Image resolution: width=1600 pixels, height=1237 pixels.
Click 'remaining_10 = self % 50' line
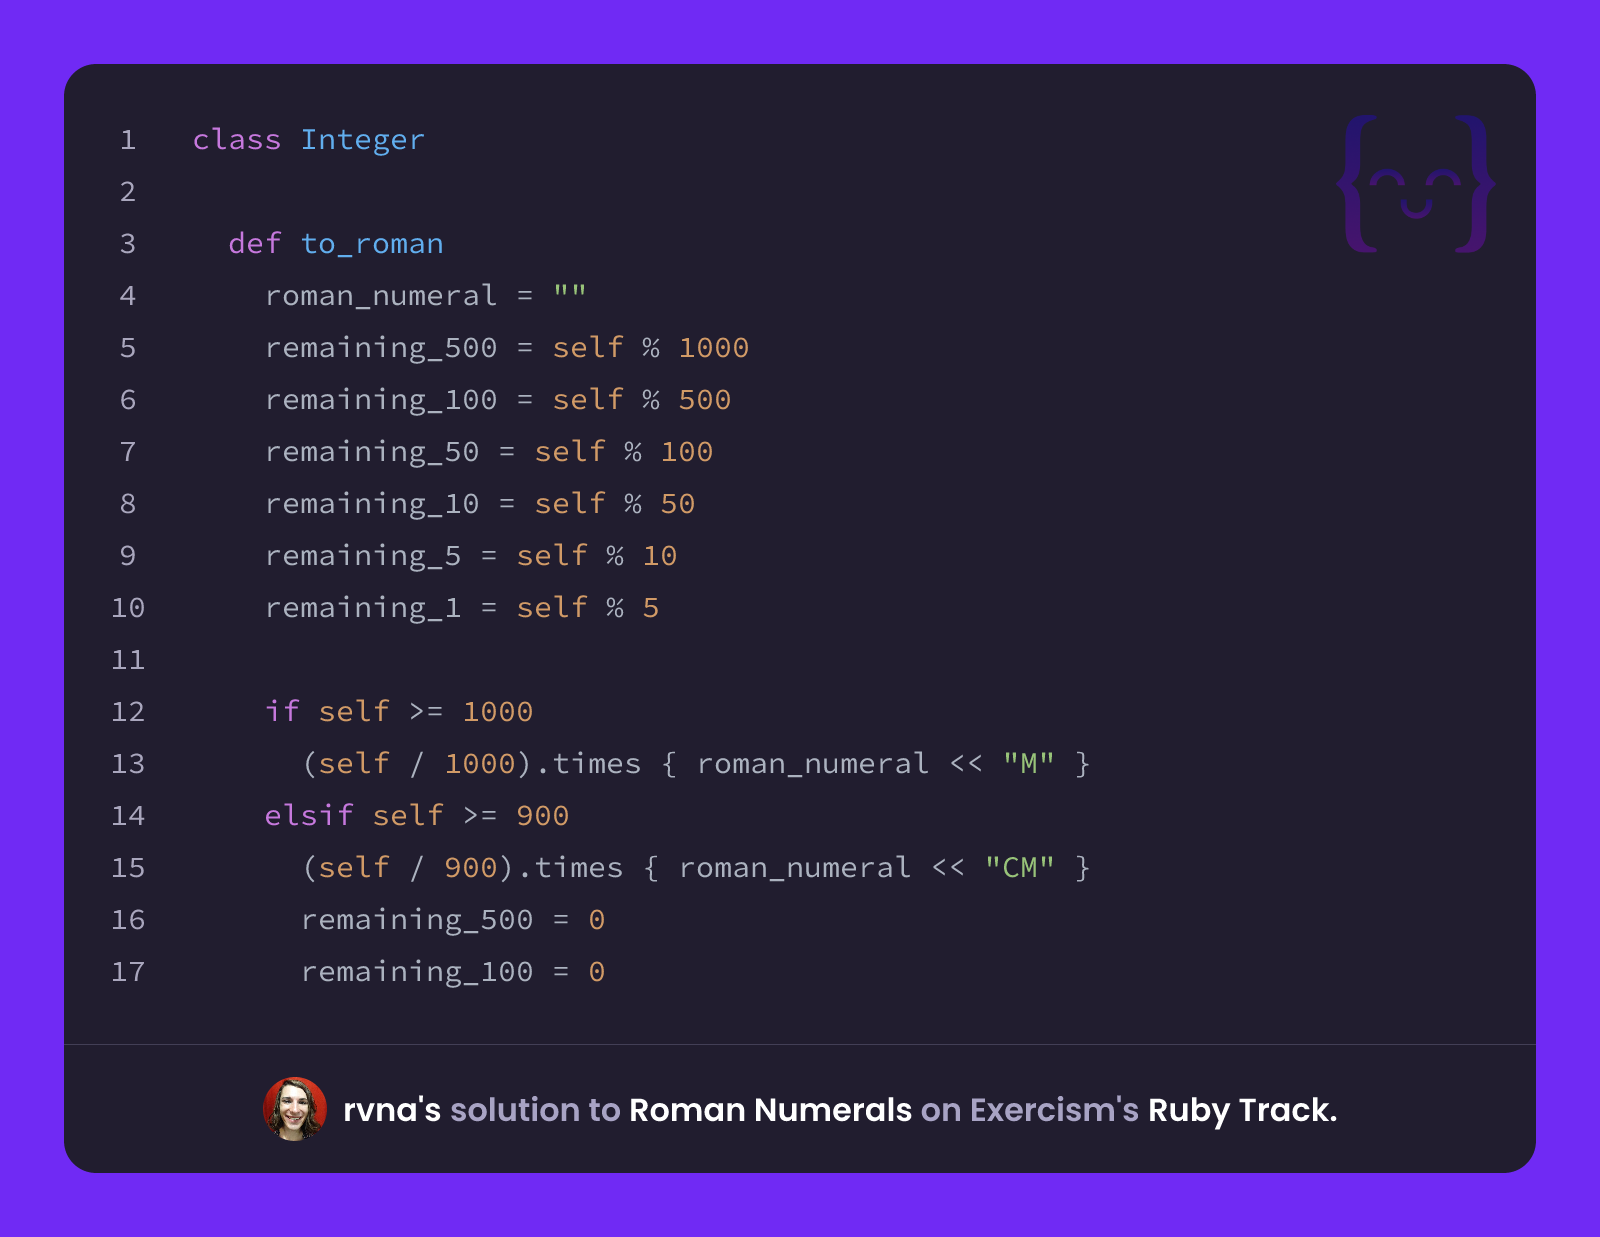click(480, 504)
